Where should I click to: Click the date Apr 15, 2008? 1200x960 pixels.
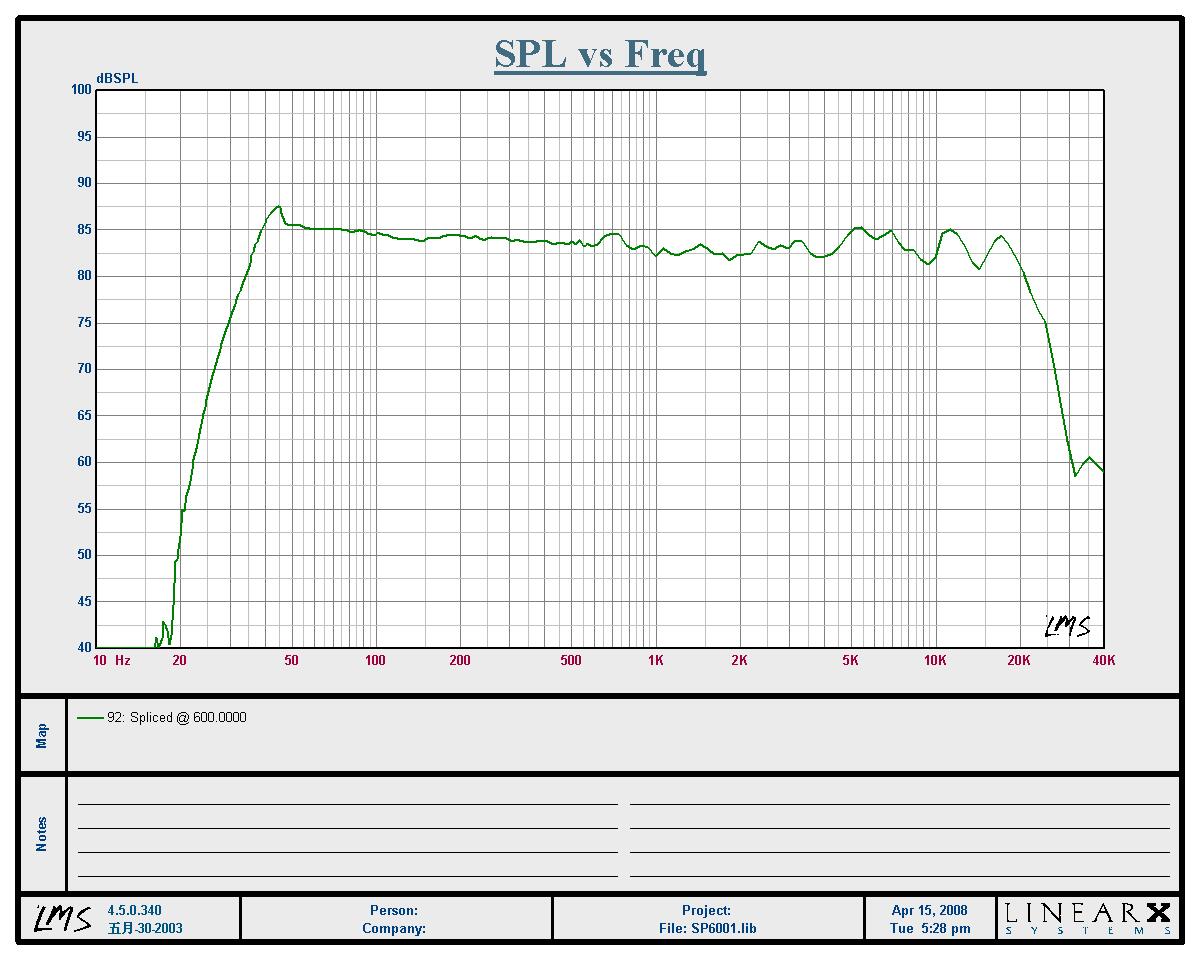930,911
